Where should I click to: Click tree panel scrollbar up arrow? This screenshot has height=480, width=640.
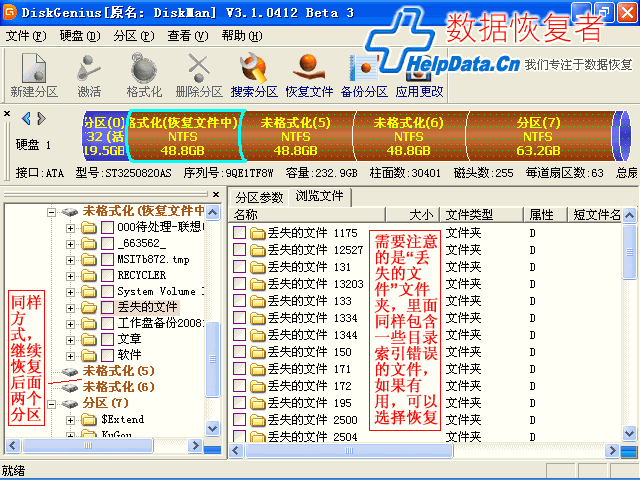click(213, 212)
